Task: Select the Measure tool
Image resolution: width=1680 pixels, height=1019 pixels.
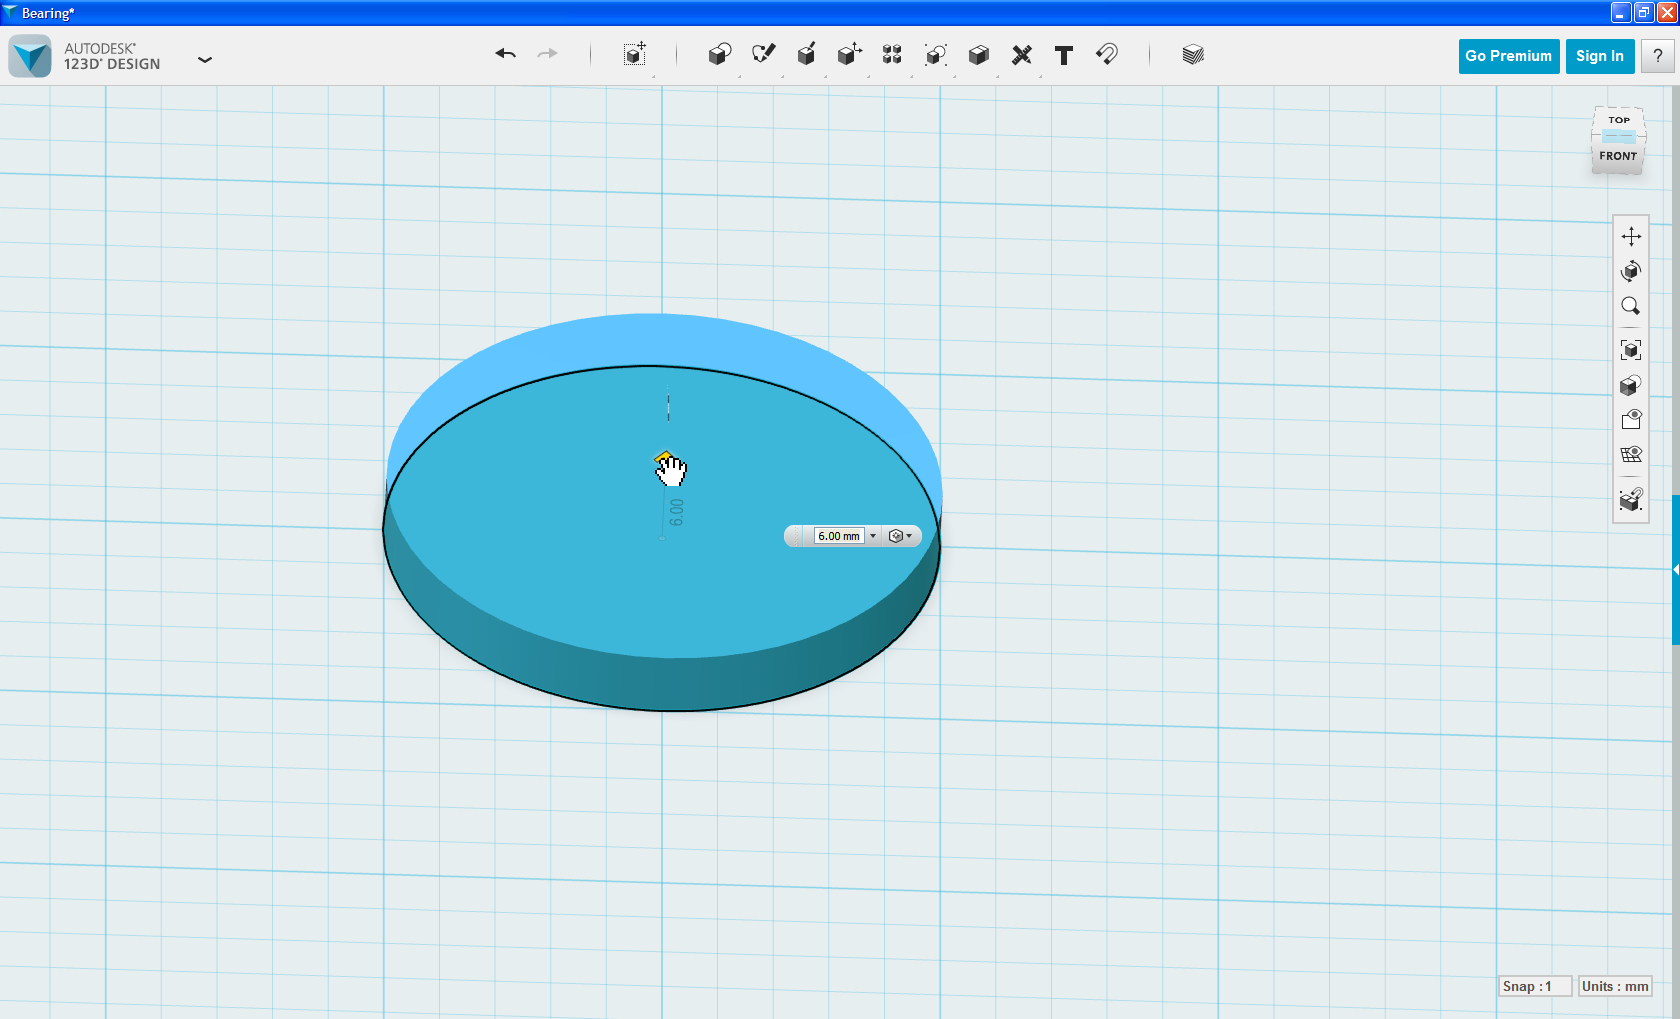Action: tap(1021, 55)
